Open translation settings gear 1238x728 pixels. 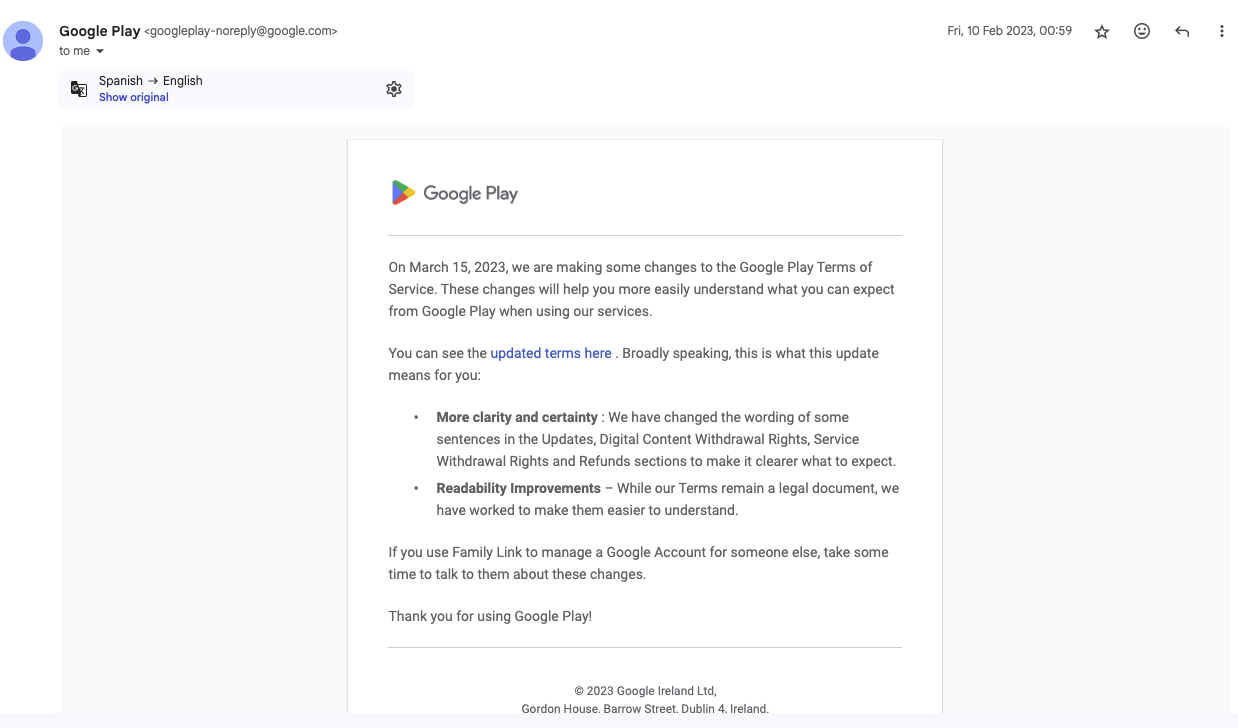[x=394, y=89]
